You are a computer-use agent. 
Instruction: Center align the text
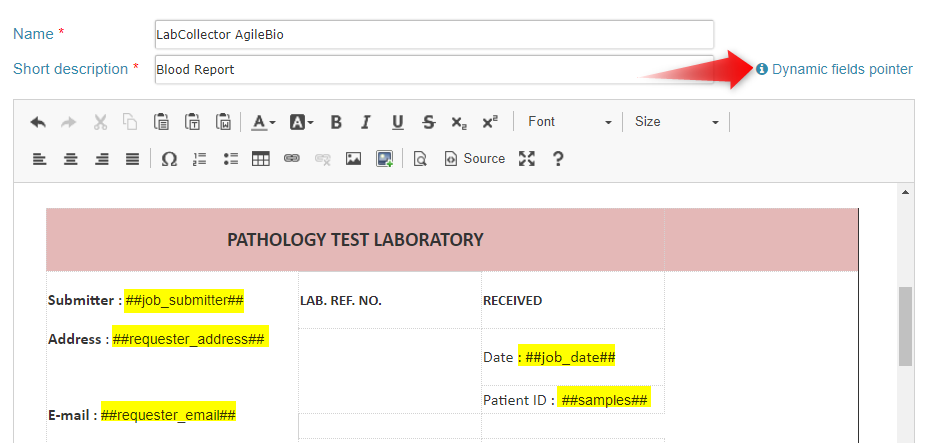(71, 159)
